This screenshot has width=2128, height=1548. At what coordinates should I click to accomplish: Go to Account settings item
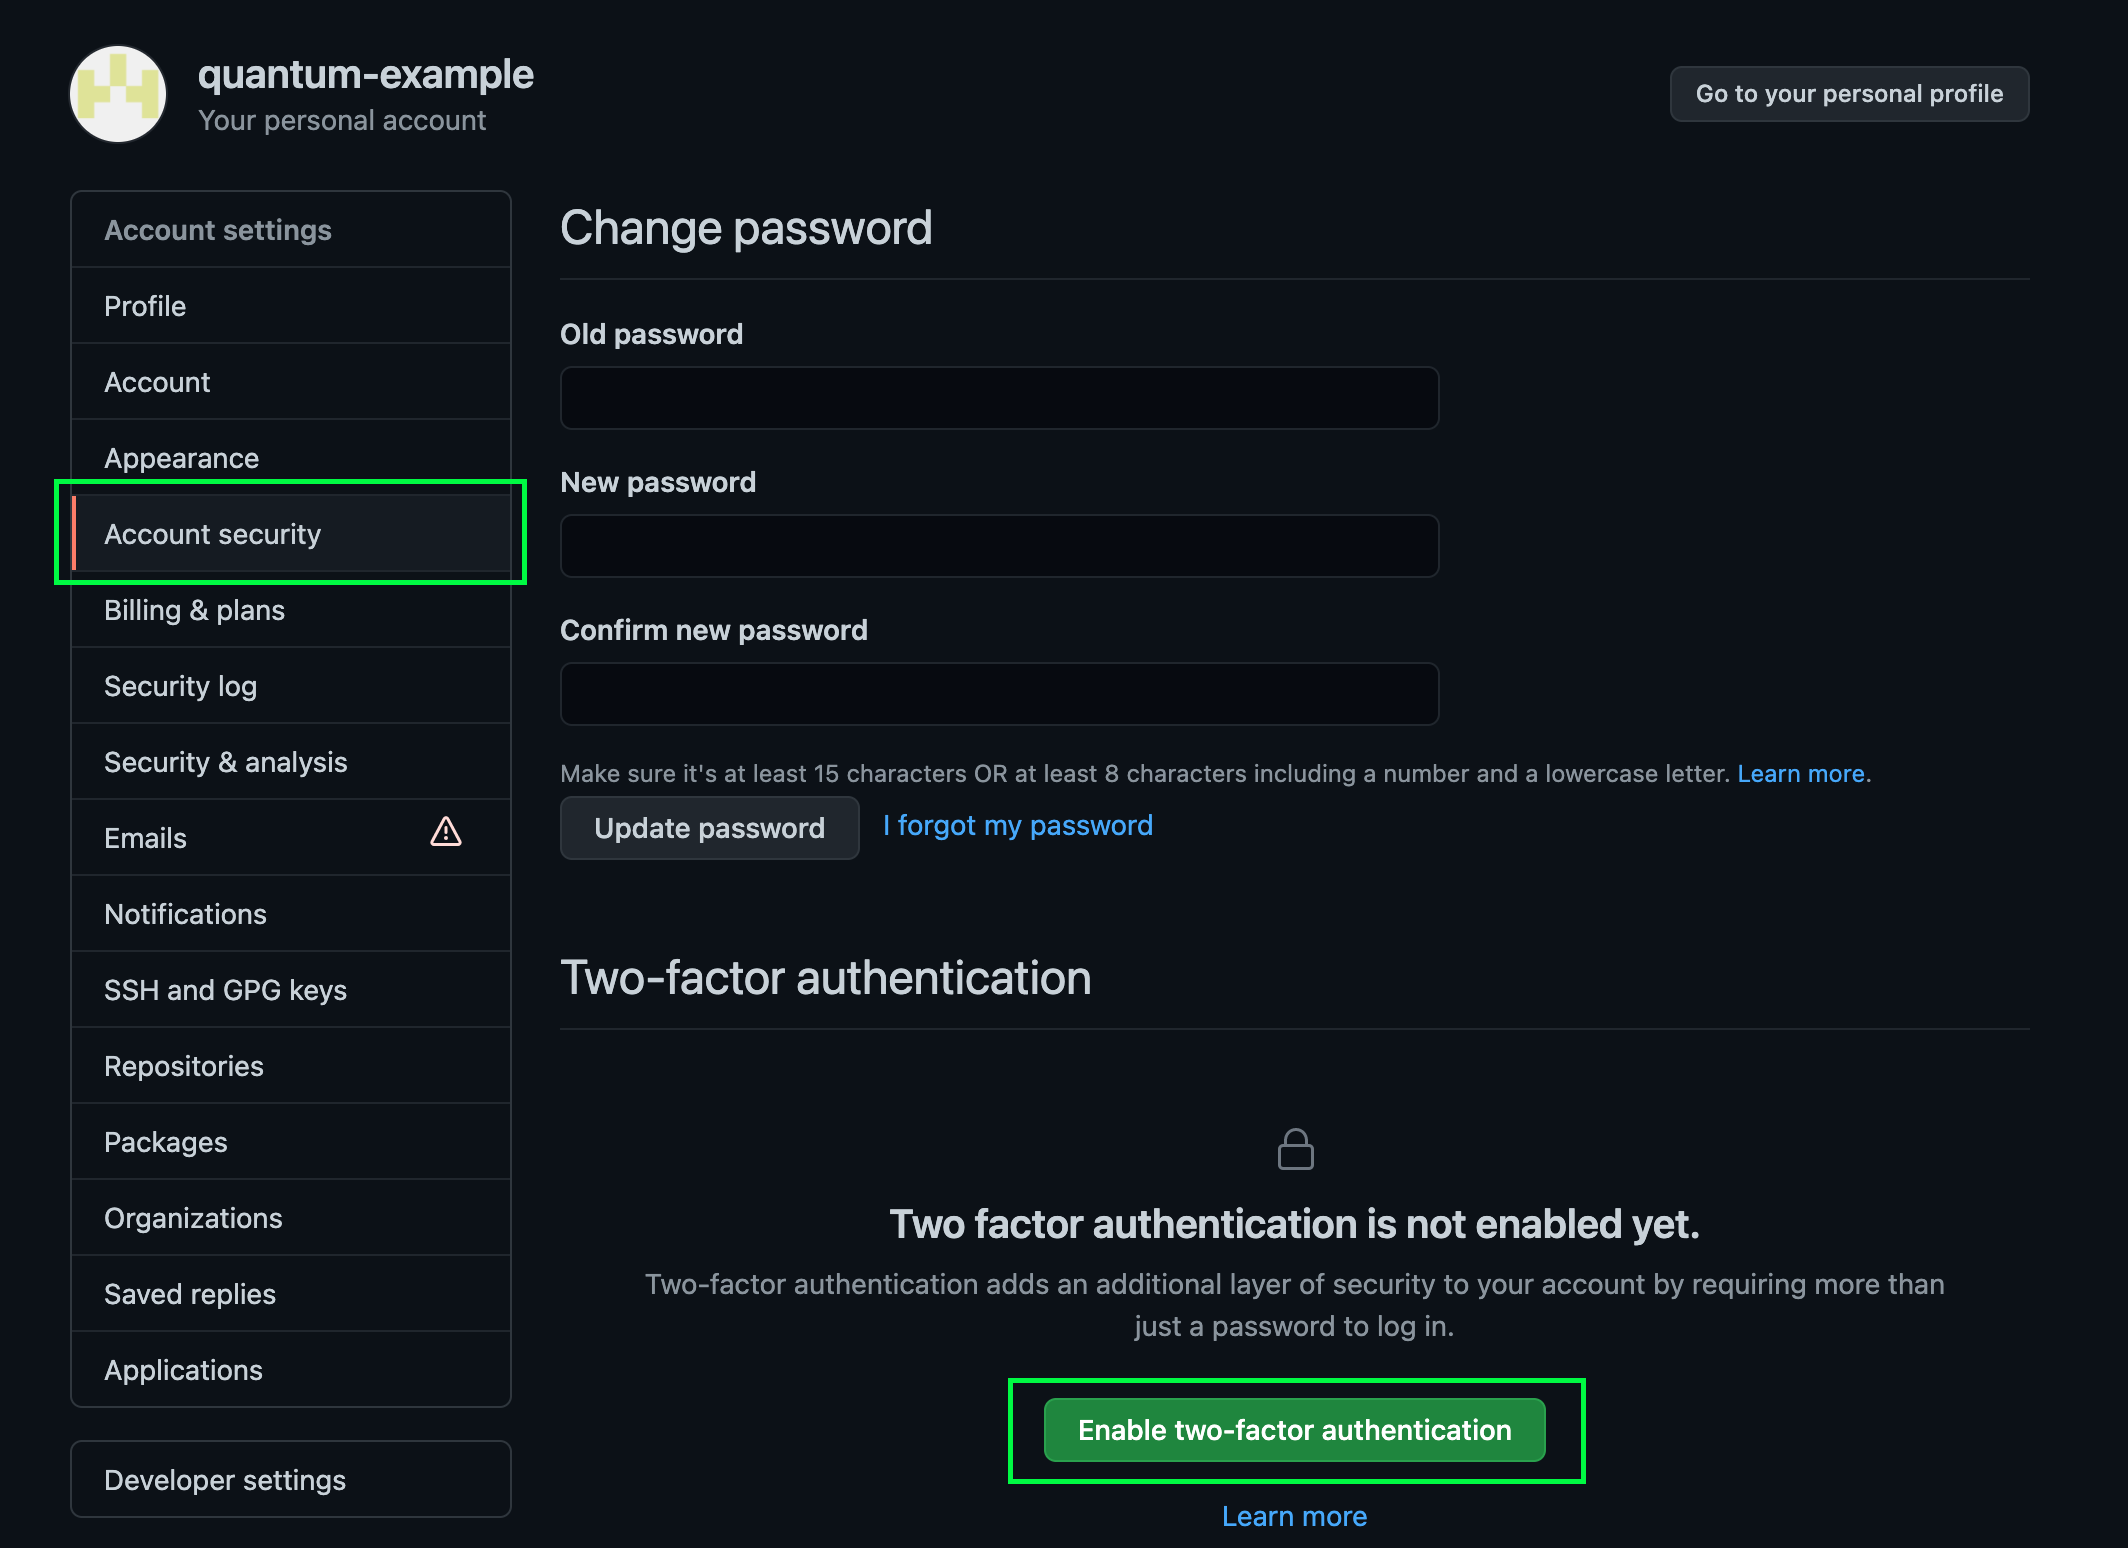pos(157,382)
